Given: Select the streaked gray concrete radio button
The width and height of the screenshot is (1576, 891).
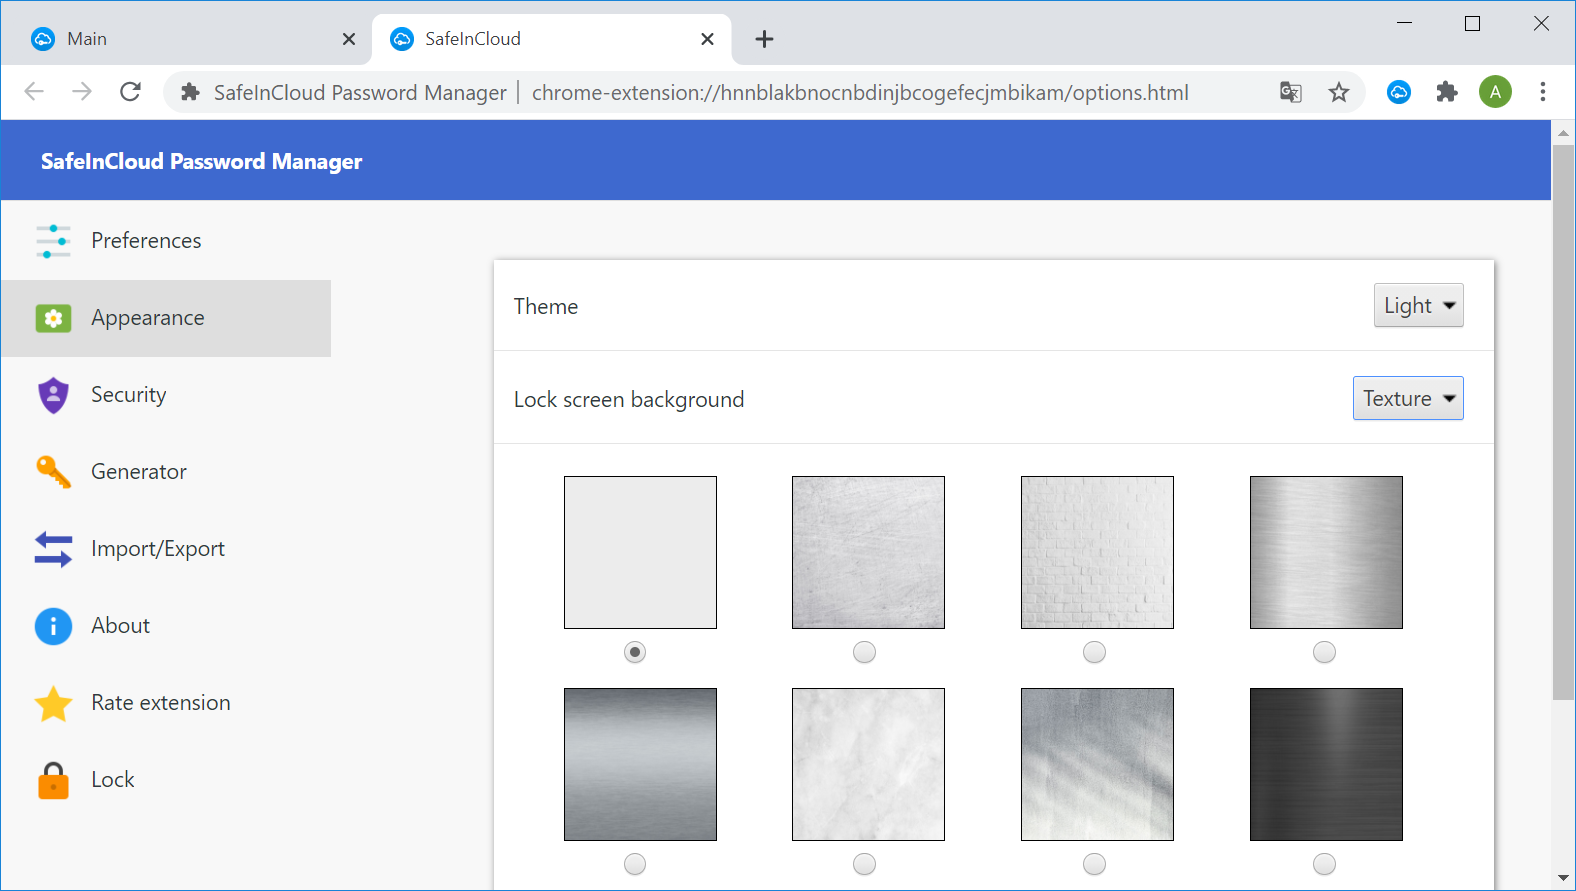Looking at the screenshot, I should point(1094,864).
